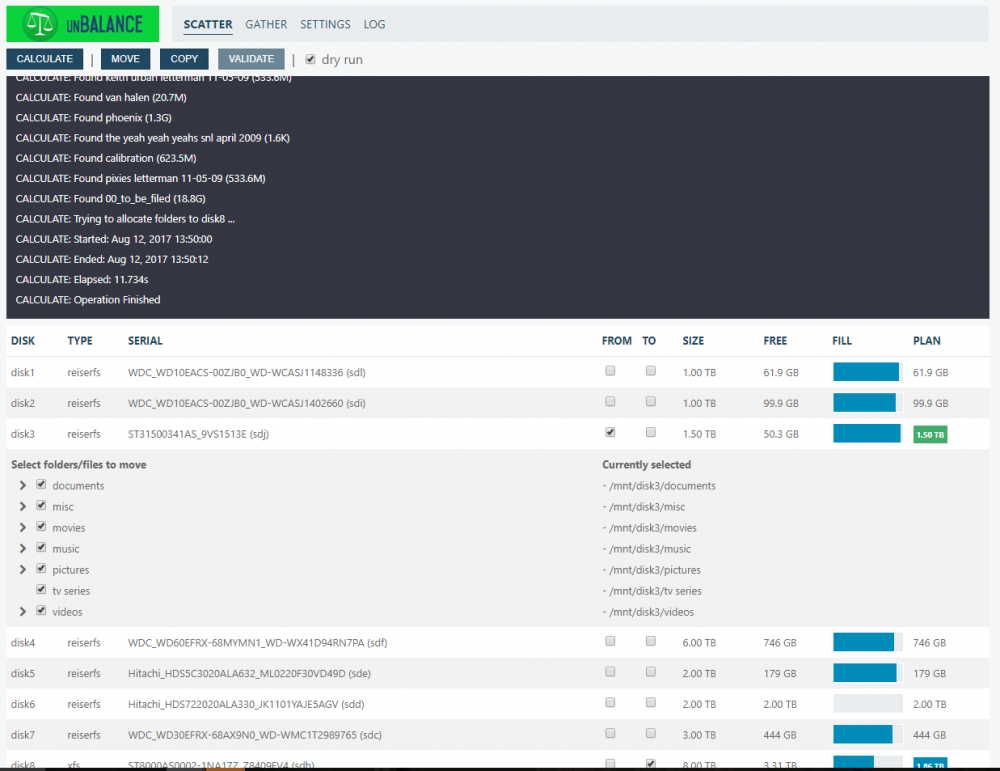Click the disk5 size 2.00 TB
Screen dimensions: 1000x771
click(699, 673)
